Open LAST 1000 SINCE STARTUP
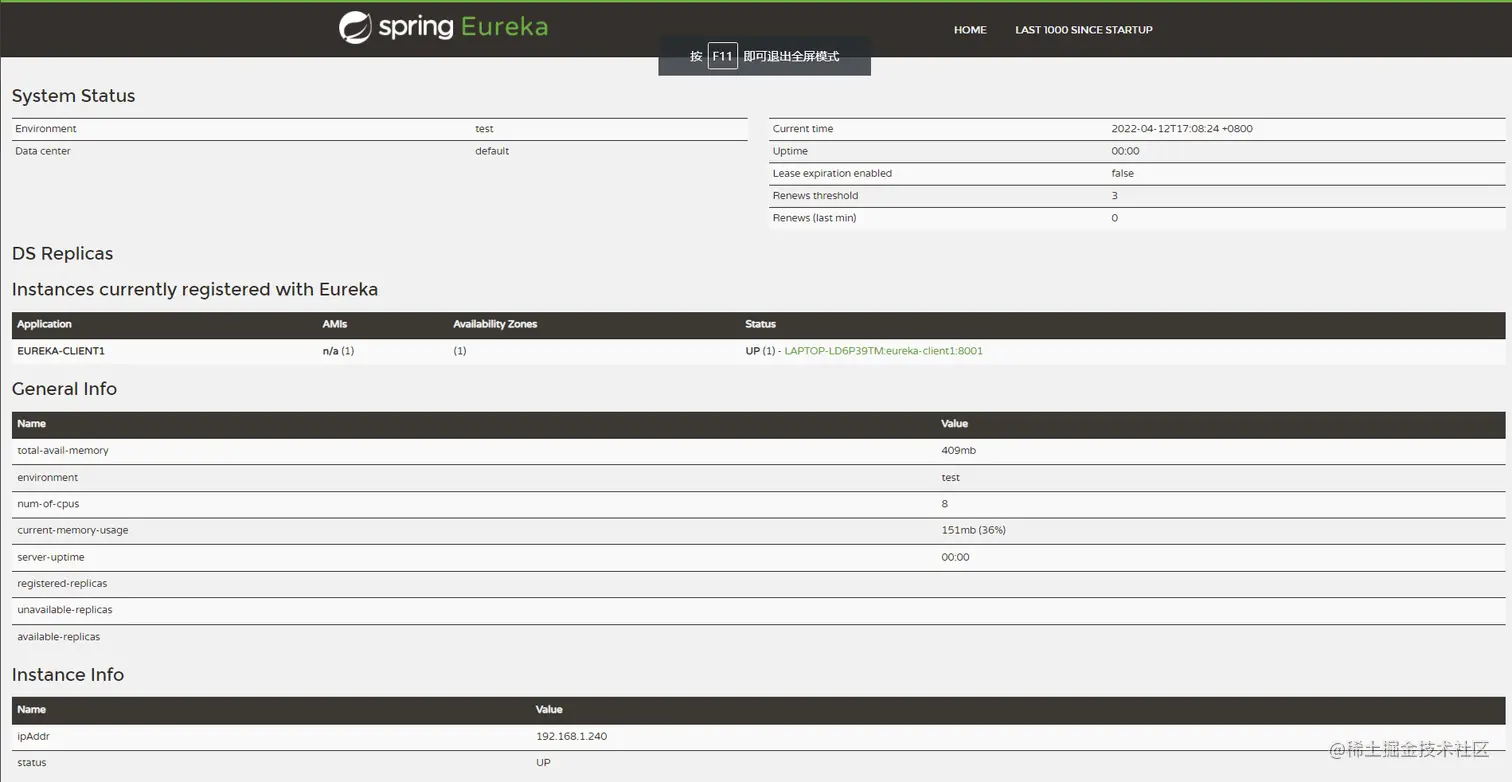 click(x=1084, y=30)
